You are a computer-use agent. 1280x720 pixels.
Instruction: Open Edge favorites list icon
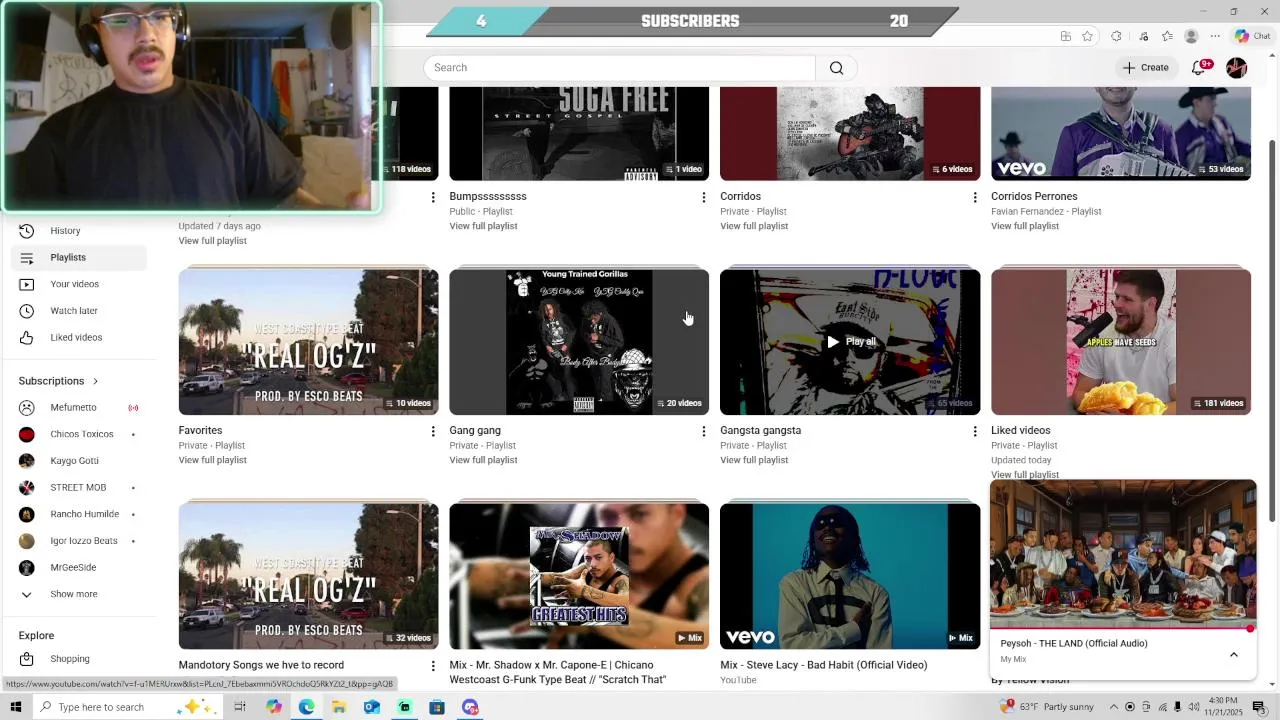coord(1167,36)
